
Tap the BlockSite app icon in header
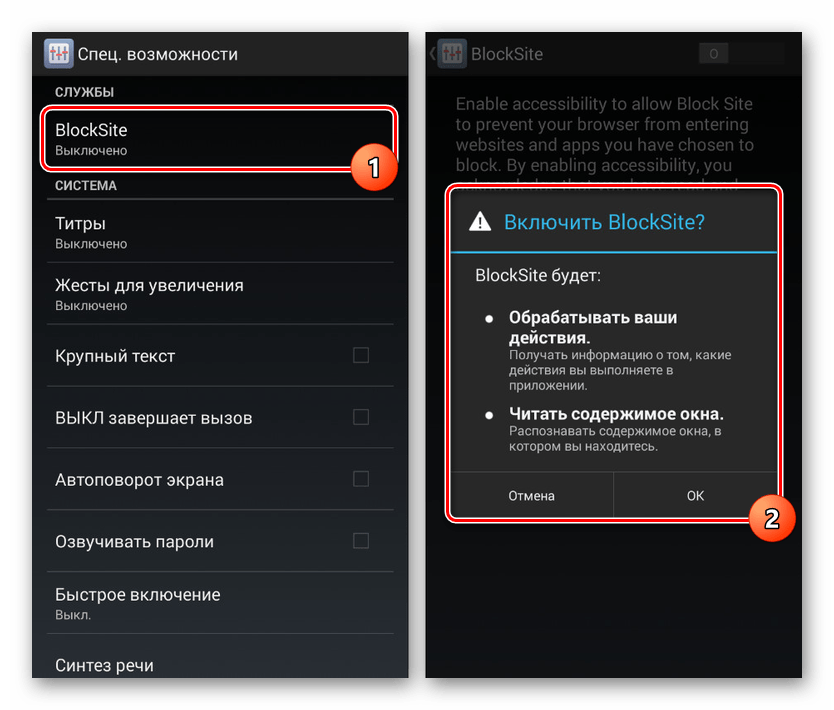tap(452, 54)
